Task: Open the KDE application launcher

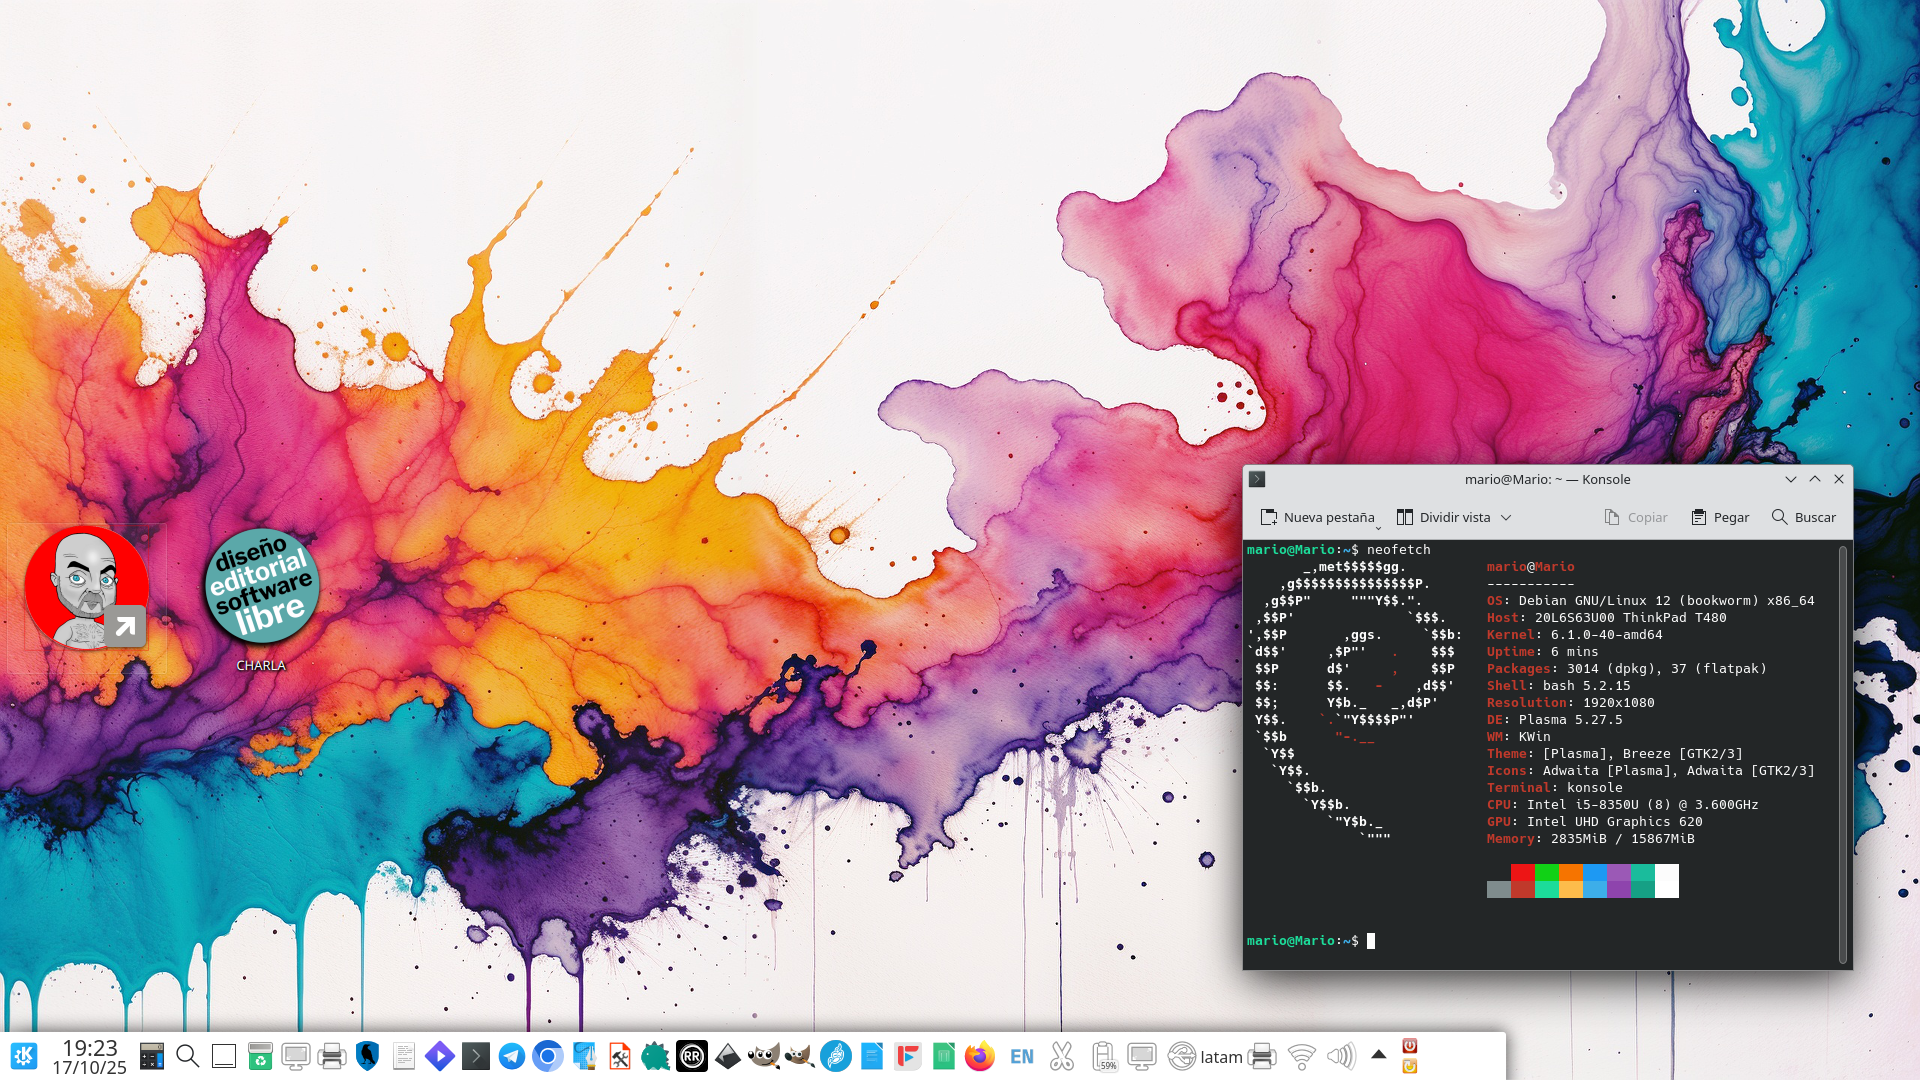Action: point(24,1056)
